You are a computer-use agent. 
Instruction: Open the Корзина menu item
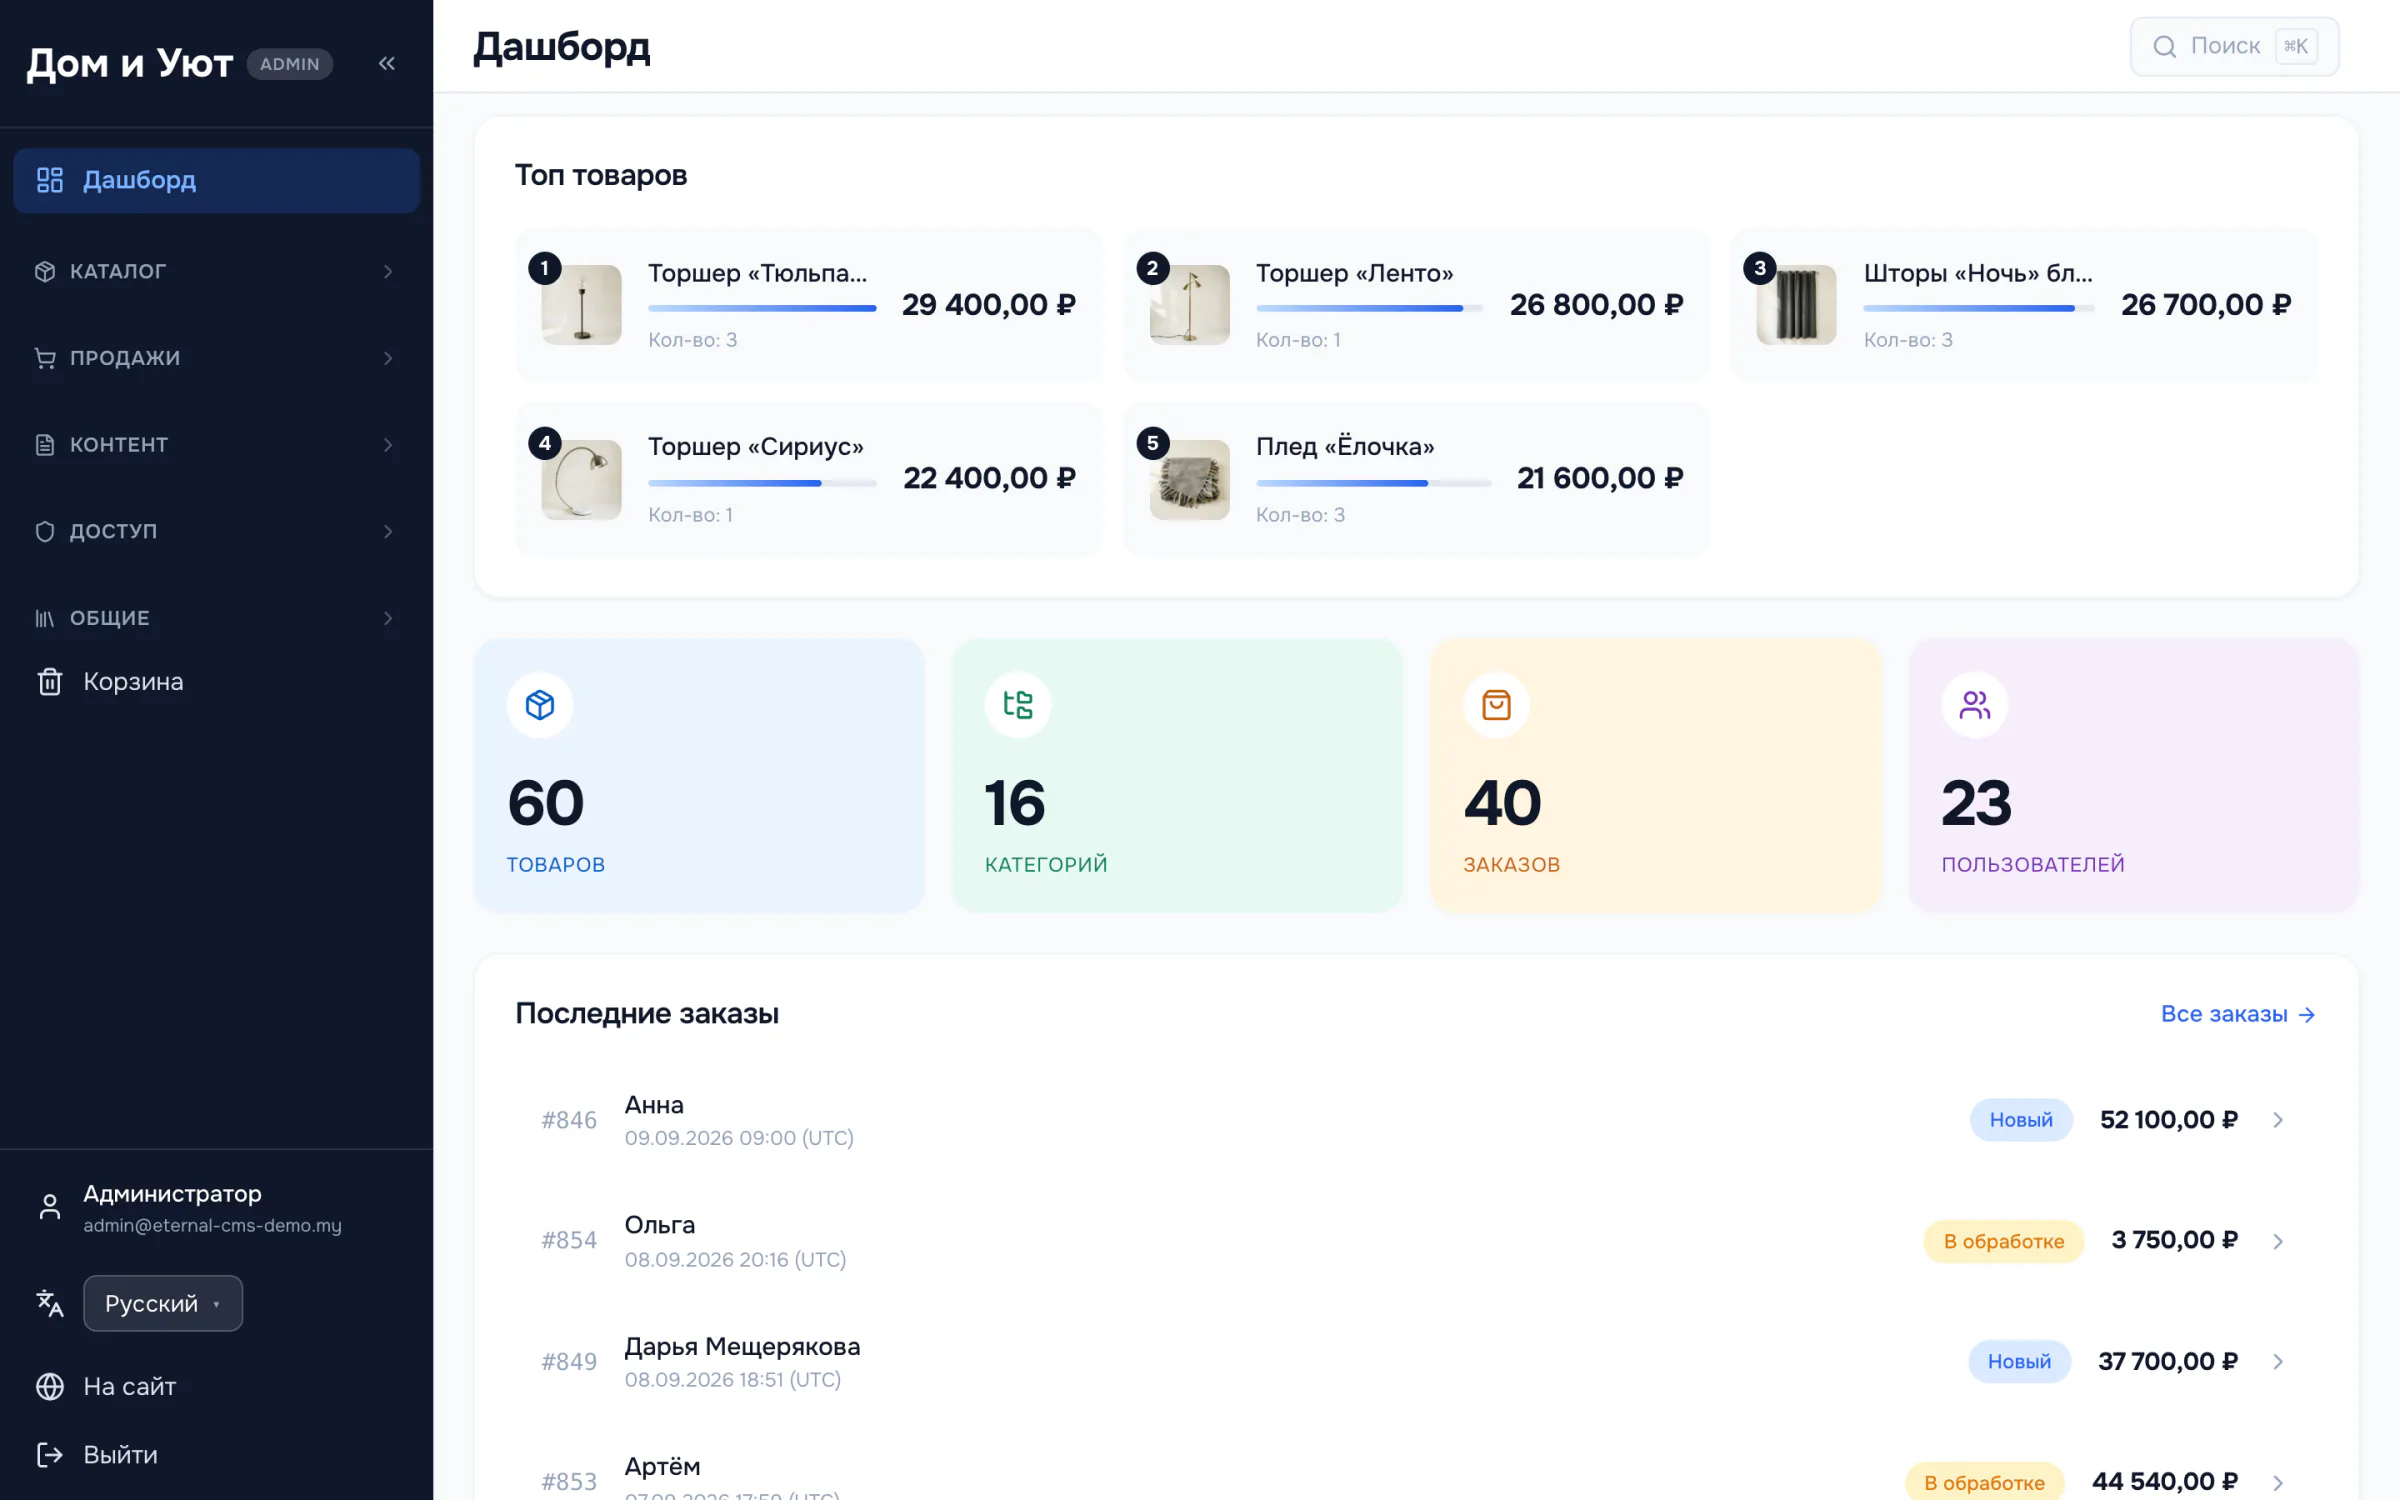pos(216,682)
